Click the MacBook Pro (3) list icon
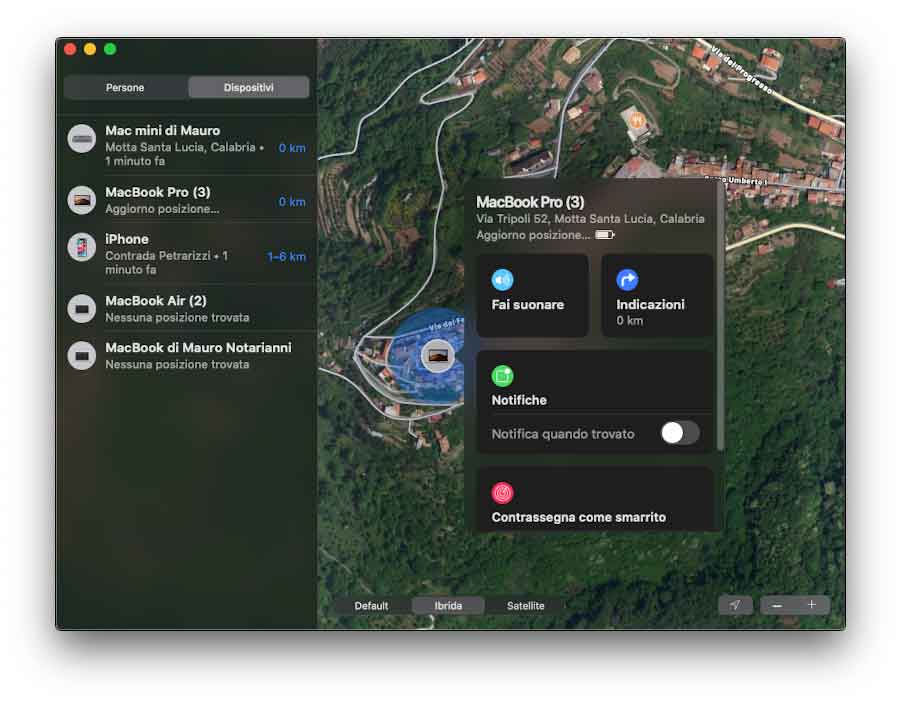901x704 pixels. [x=82, y=200]
